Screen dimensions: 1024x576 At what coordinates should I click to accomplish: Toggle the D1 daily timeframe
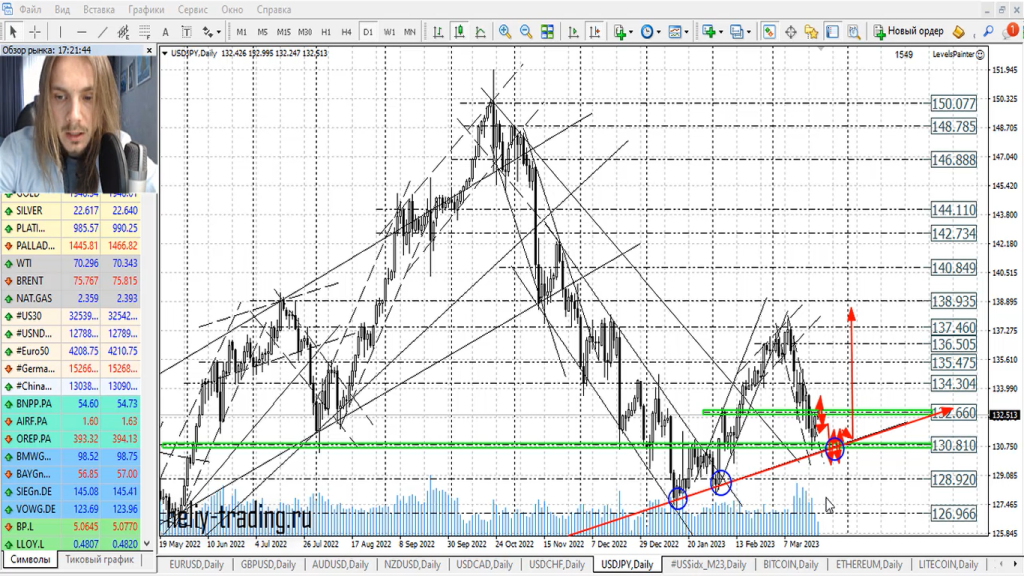pyautogui.click(x=368, y=31)
